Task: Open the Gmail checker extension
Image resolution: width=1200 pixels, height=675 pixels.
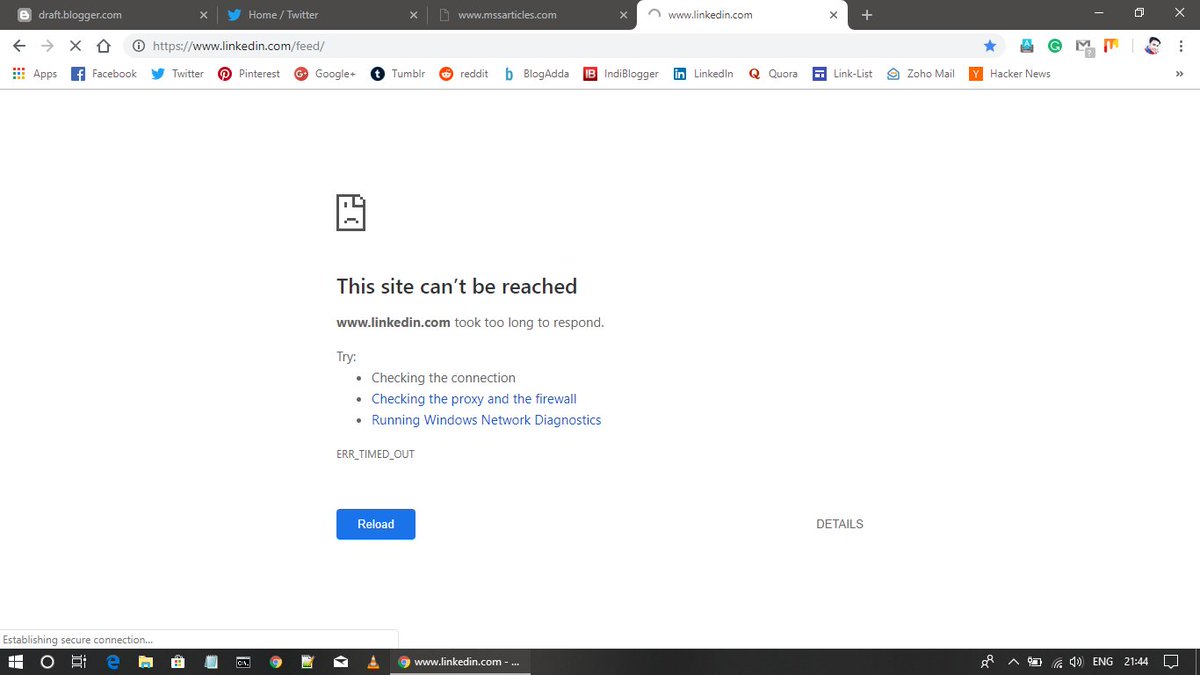Action: [1083, 46]
